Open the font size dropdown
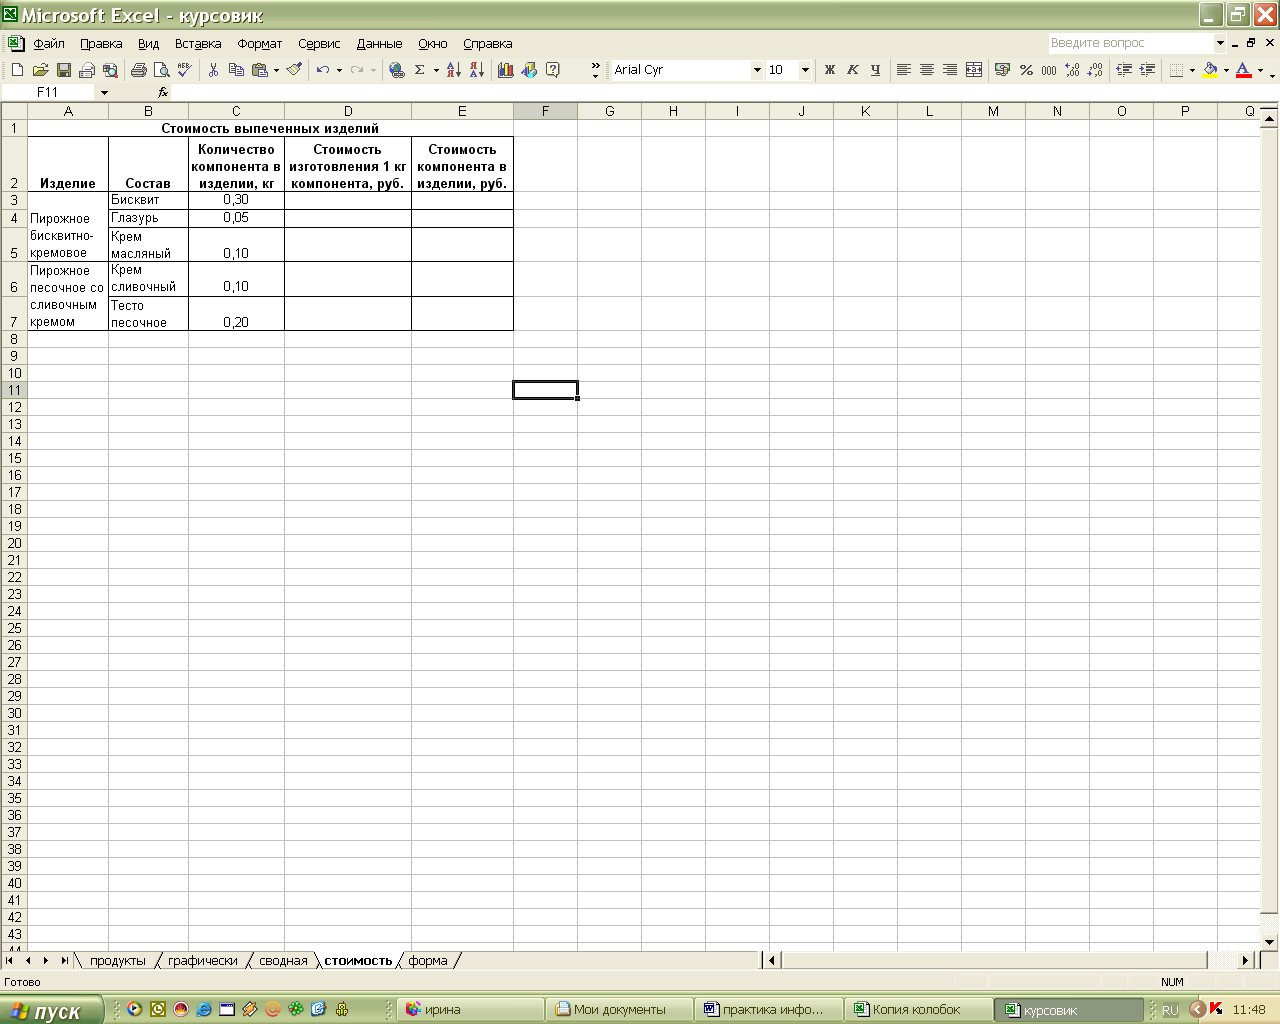Image resolution: width=1280 pixels, height=1024 pixels. tap(805, 70)
